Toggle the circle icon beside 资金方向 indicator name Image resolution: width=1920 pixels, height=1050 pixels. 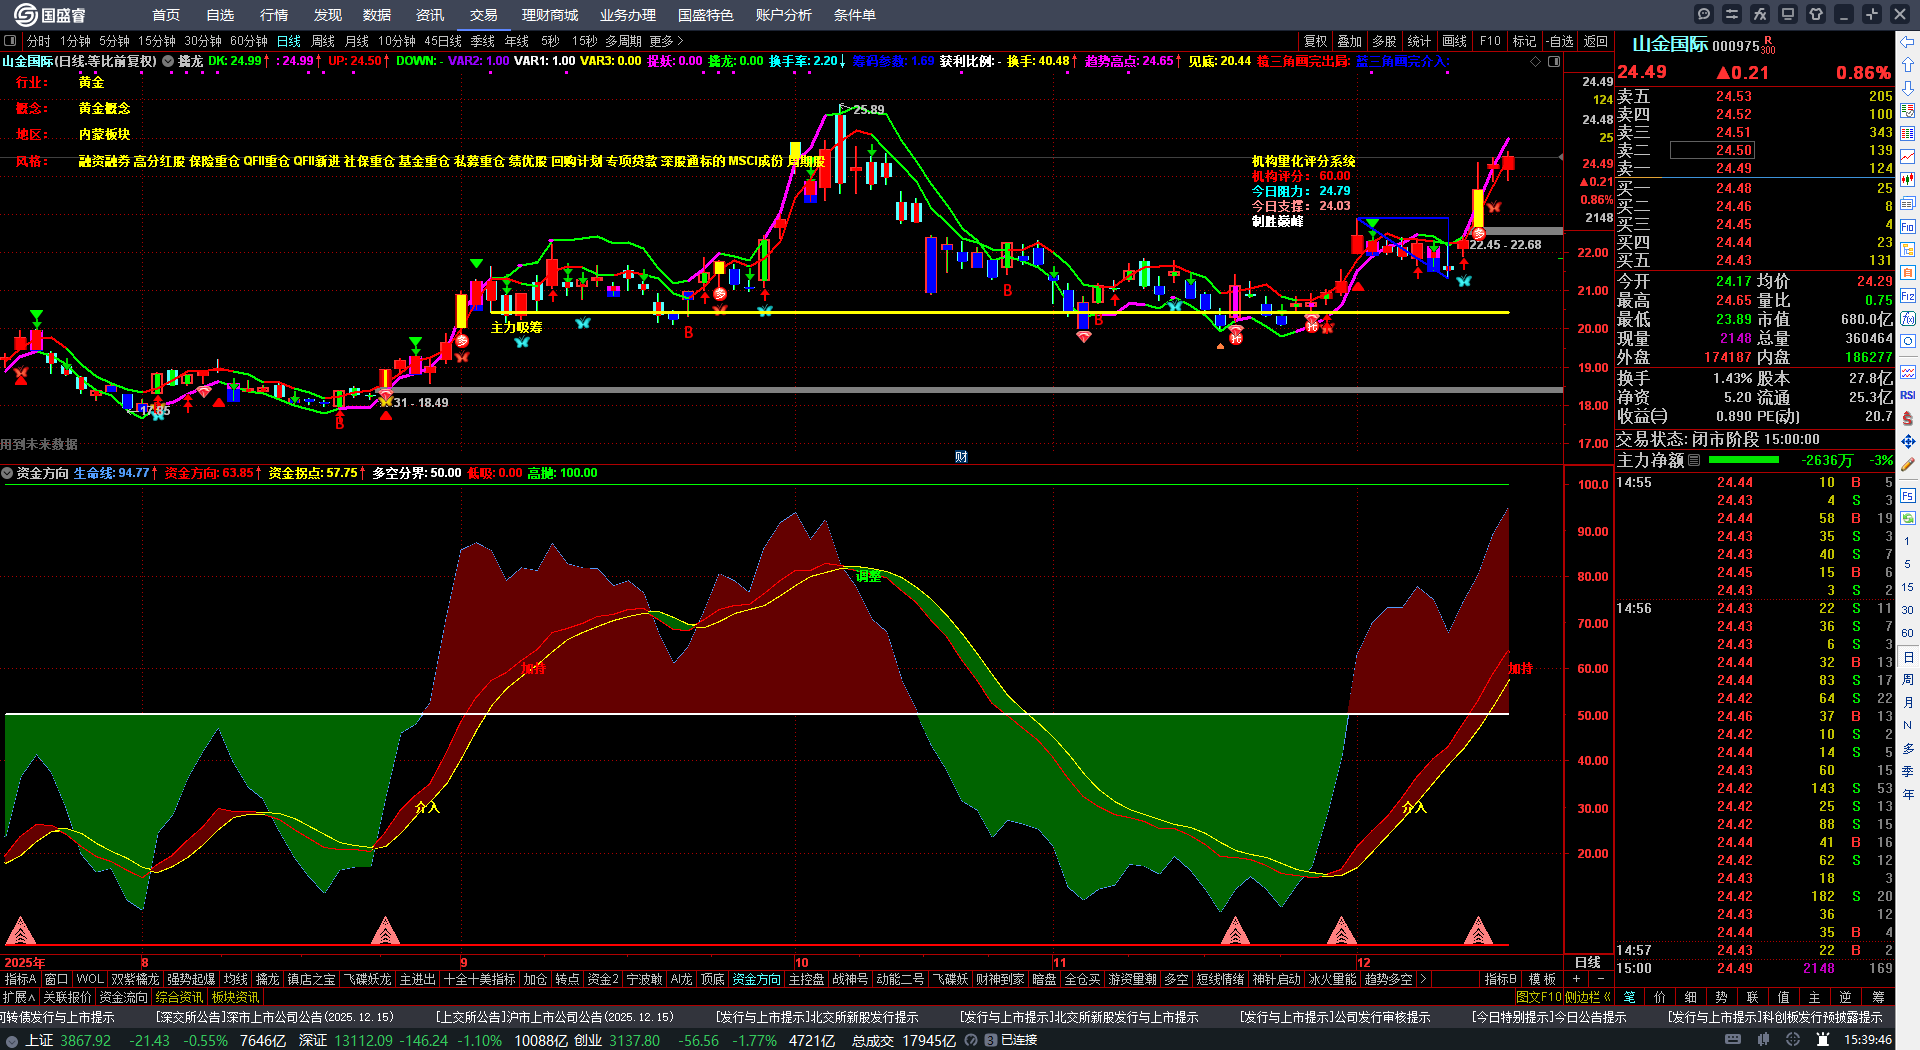8,473
